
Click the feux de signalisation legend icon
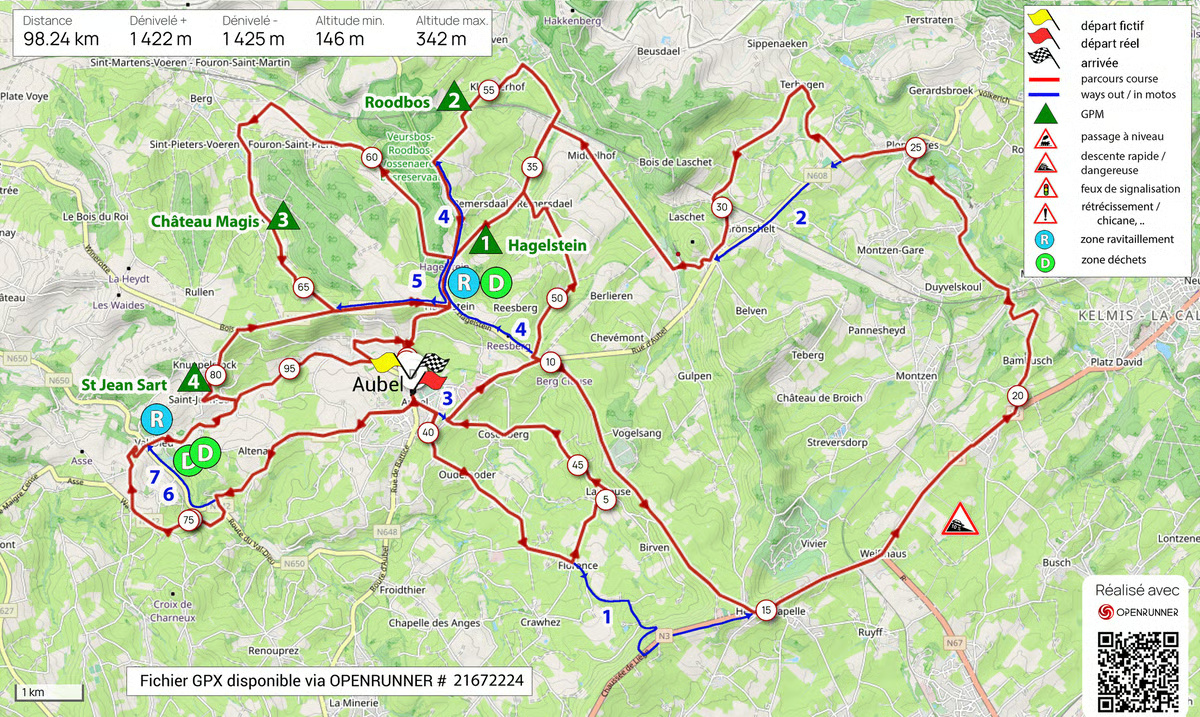(1043, 188)
